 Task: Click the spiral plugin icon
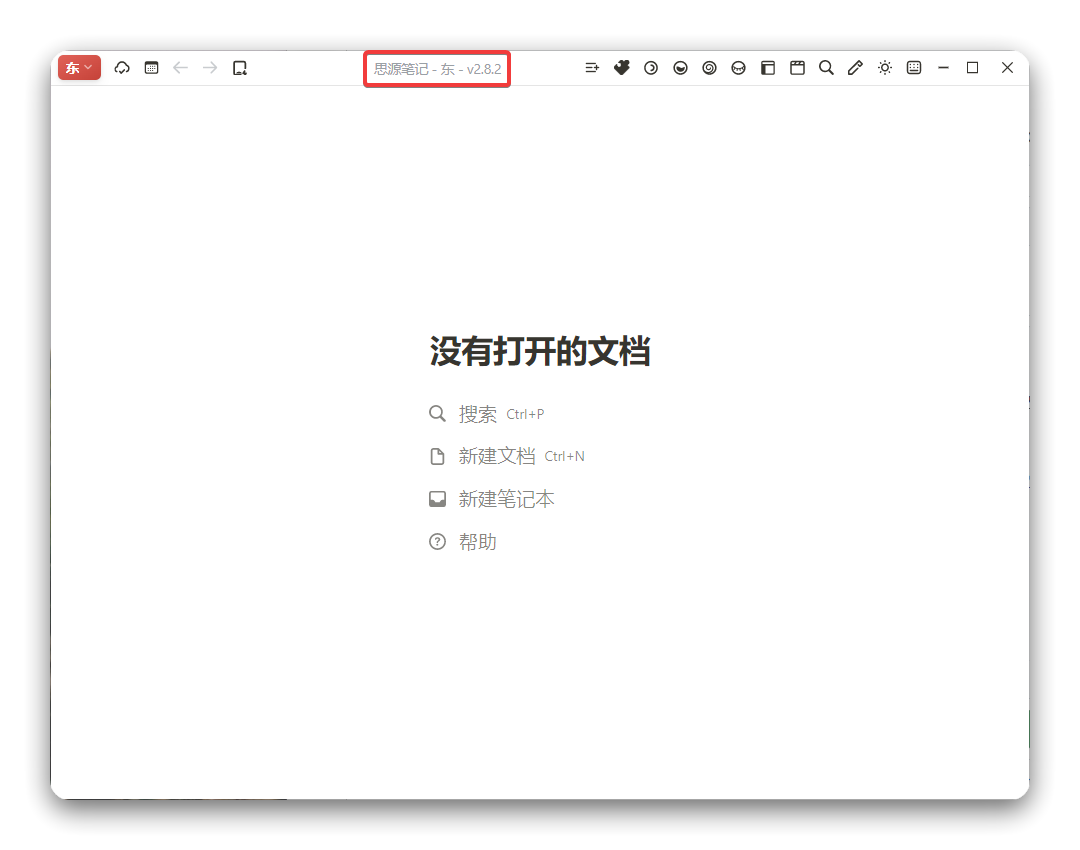pos(709,68)
